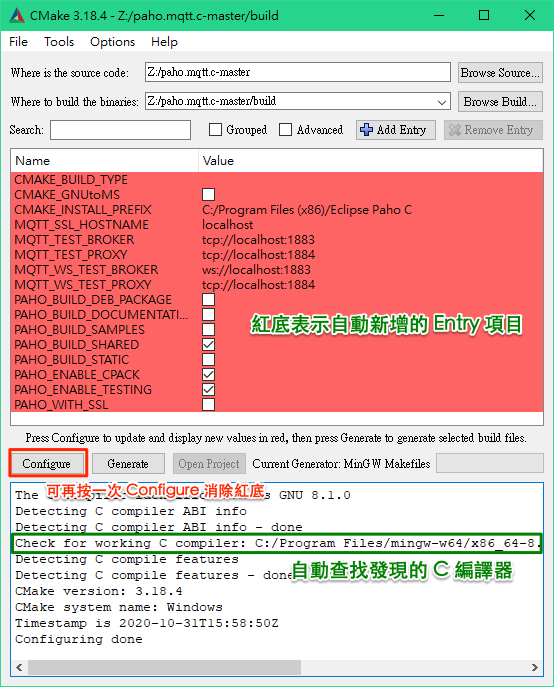Click the build binaries path text
554x687 pixels.
(x=212, y=101)
